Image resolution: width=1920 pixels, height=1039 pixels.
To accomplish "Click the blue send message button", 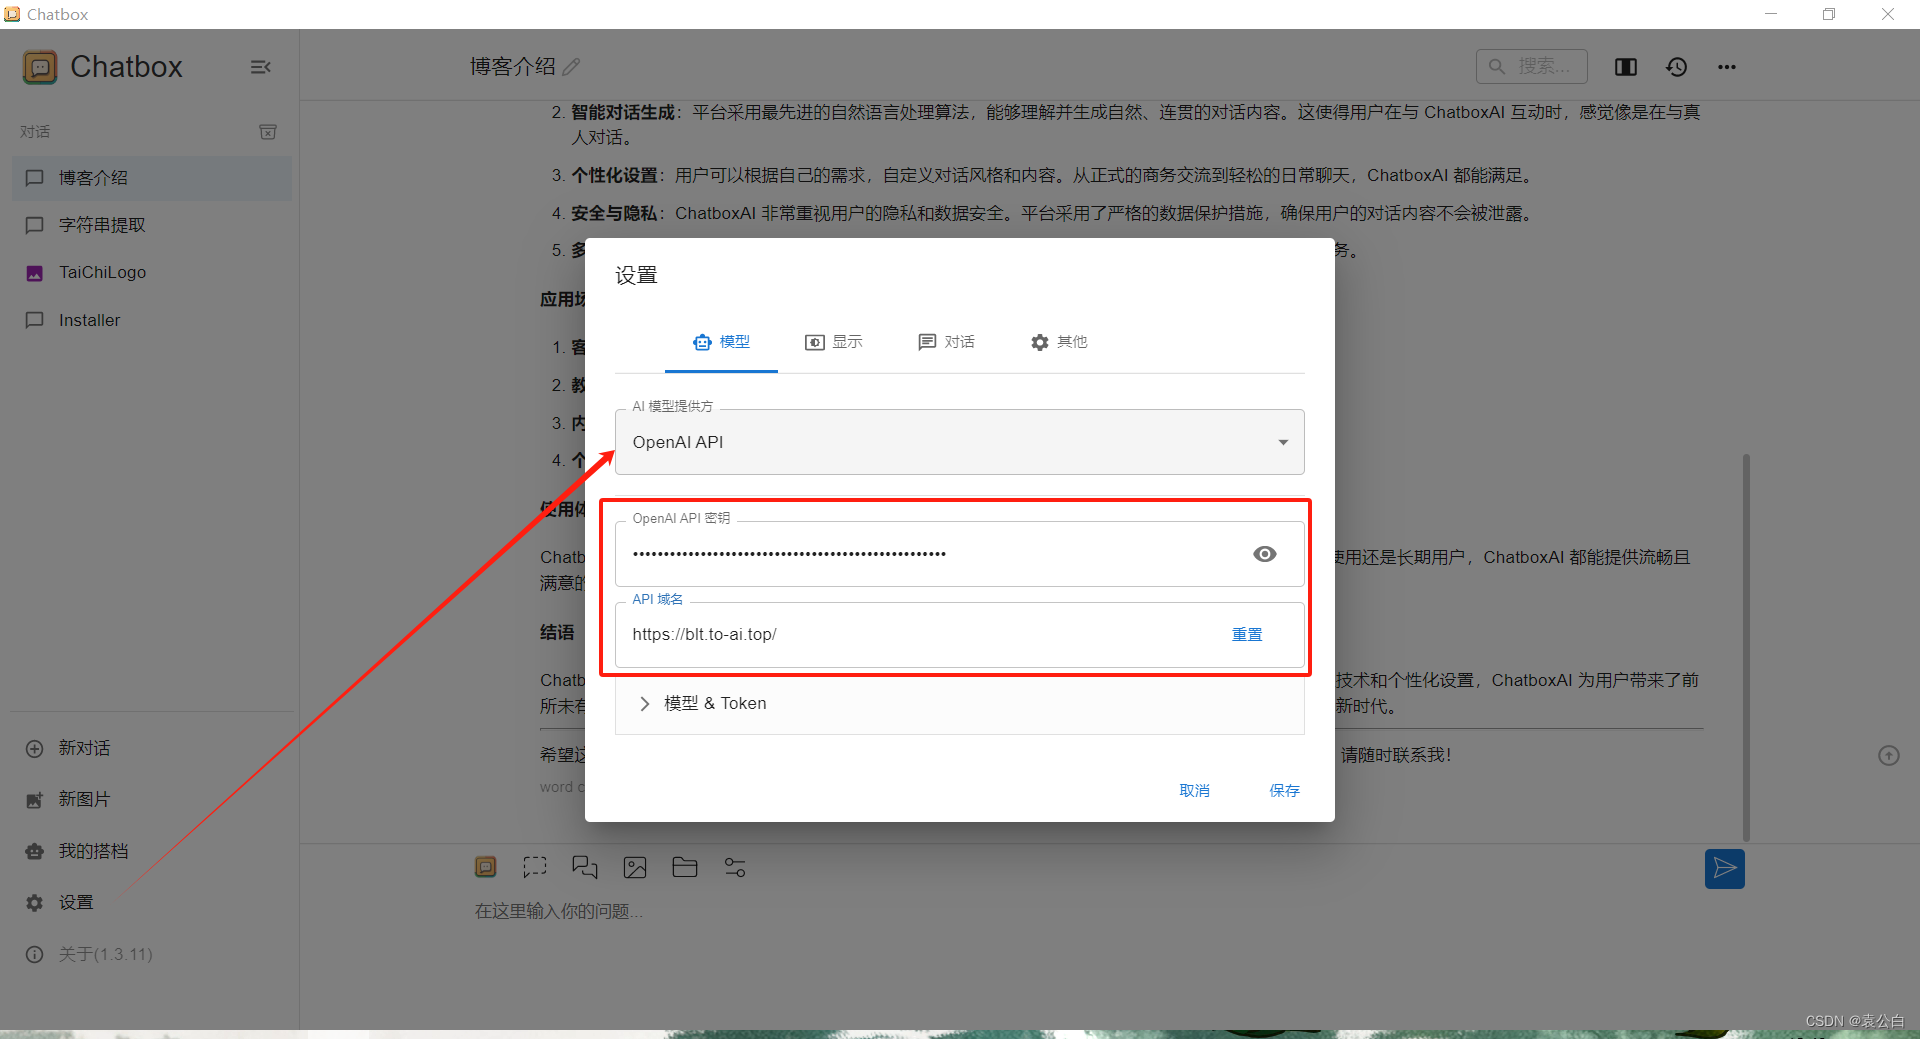I will click(x=1725, y=869).
